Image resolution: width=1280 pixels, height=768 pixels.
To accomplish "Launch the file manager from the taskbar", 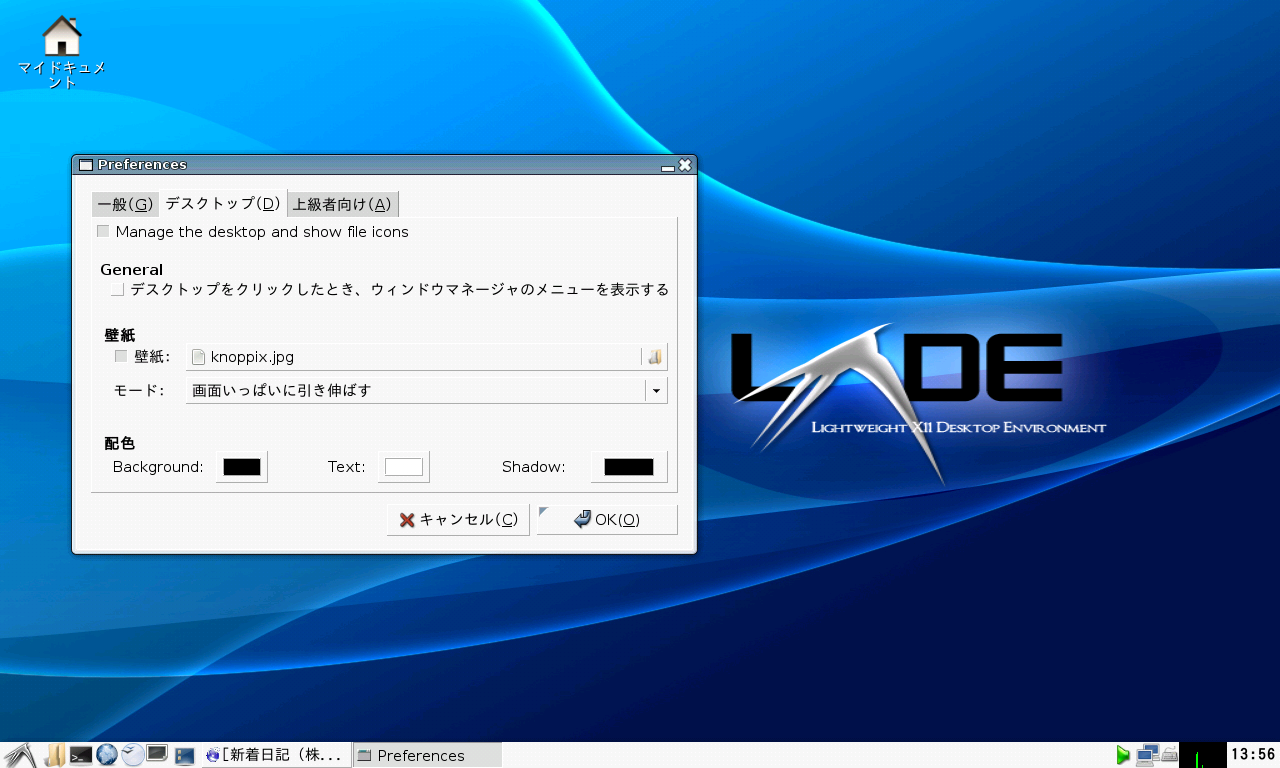I will [54, 755].
